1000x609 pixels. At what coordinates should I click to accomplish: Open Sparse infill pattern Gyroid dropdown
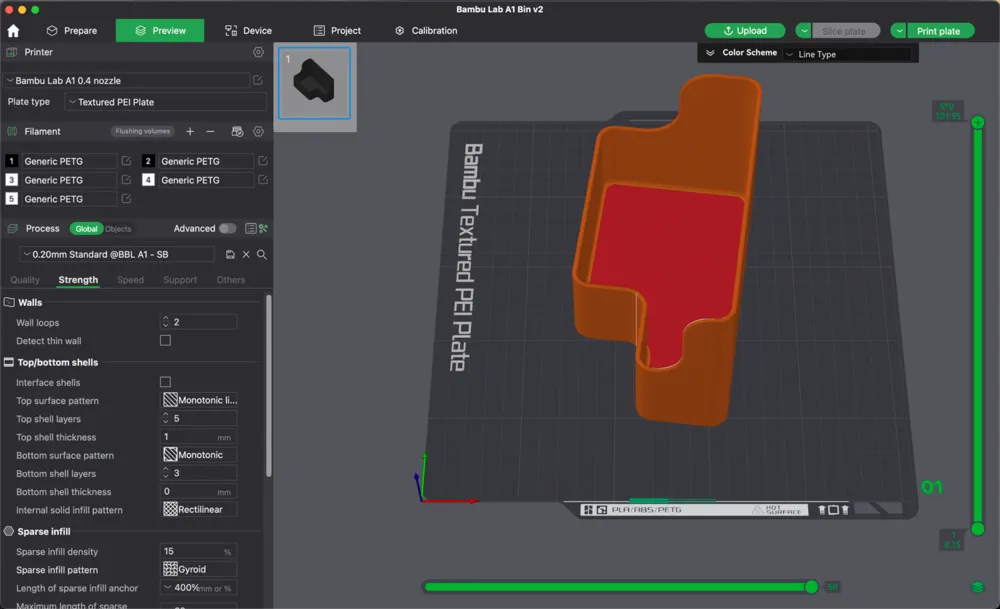tap(200, 569)
